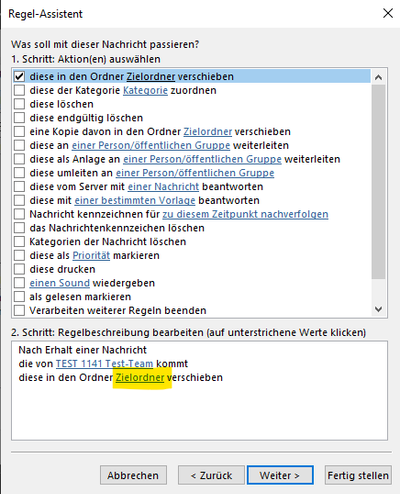Click the action list scrollbar thumb

(378, 182)
